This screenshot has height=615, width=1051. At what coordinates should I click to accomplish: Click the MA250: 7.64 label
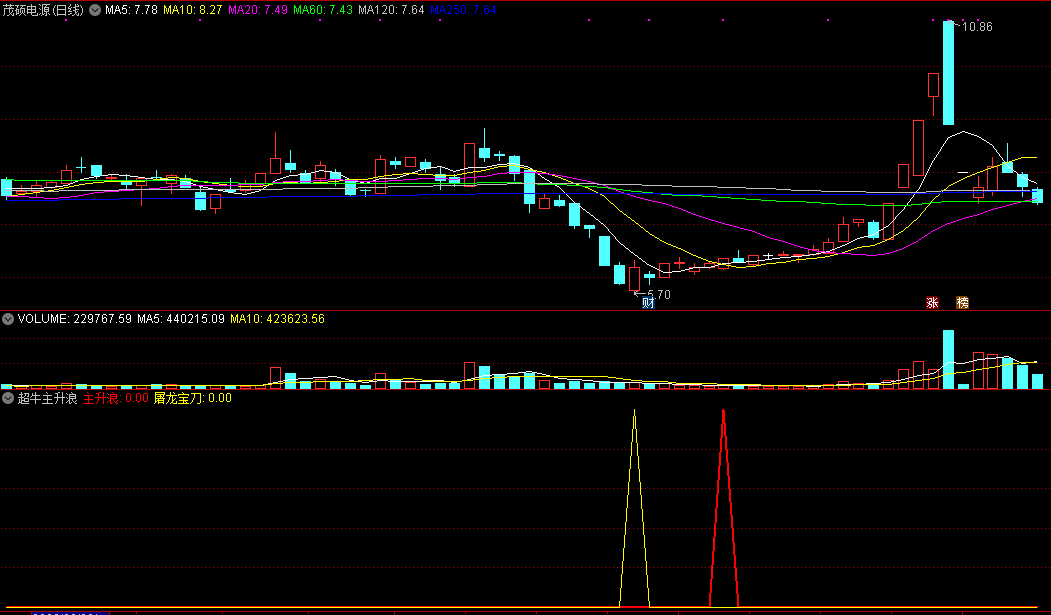(x=463, y=10)
